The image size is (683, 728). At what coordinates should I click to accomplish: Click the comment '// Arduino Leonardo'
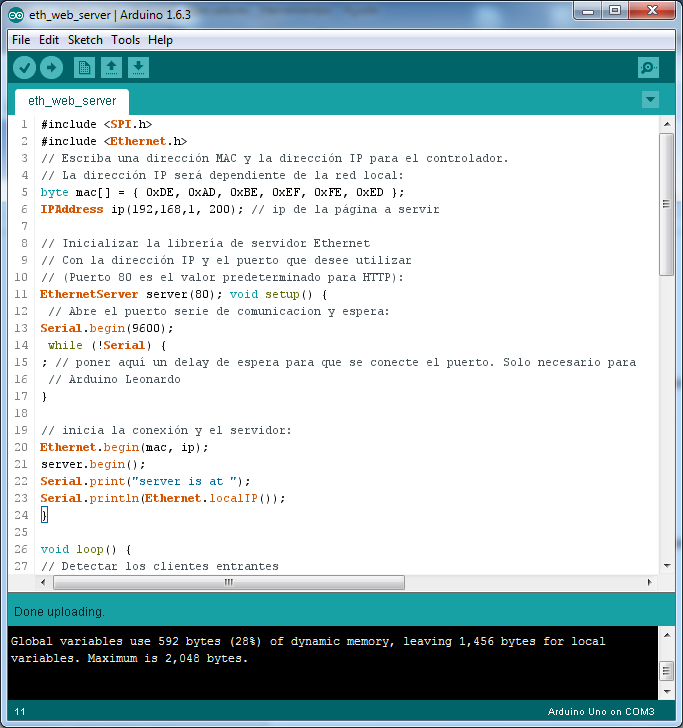[114, 379]
